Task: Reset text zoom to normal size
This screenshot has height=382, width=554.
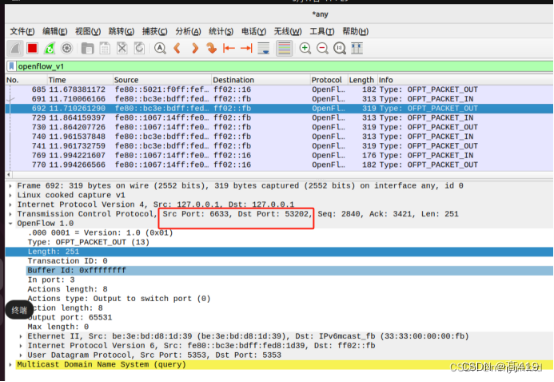Action: click(340, 48)
